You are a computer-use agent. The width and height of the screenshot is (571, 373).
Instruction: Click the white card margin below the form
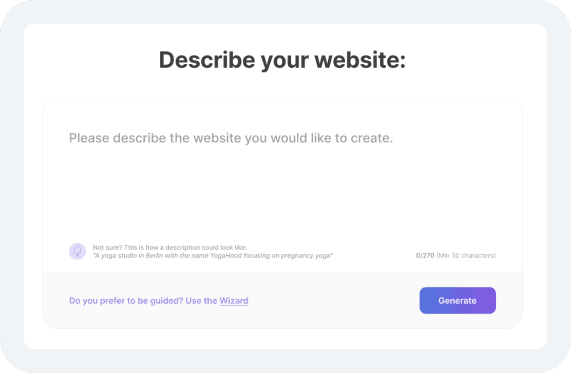[285, 339]
